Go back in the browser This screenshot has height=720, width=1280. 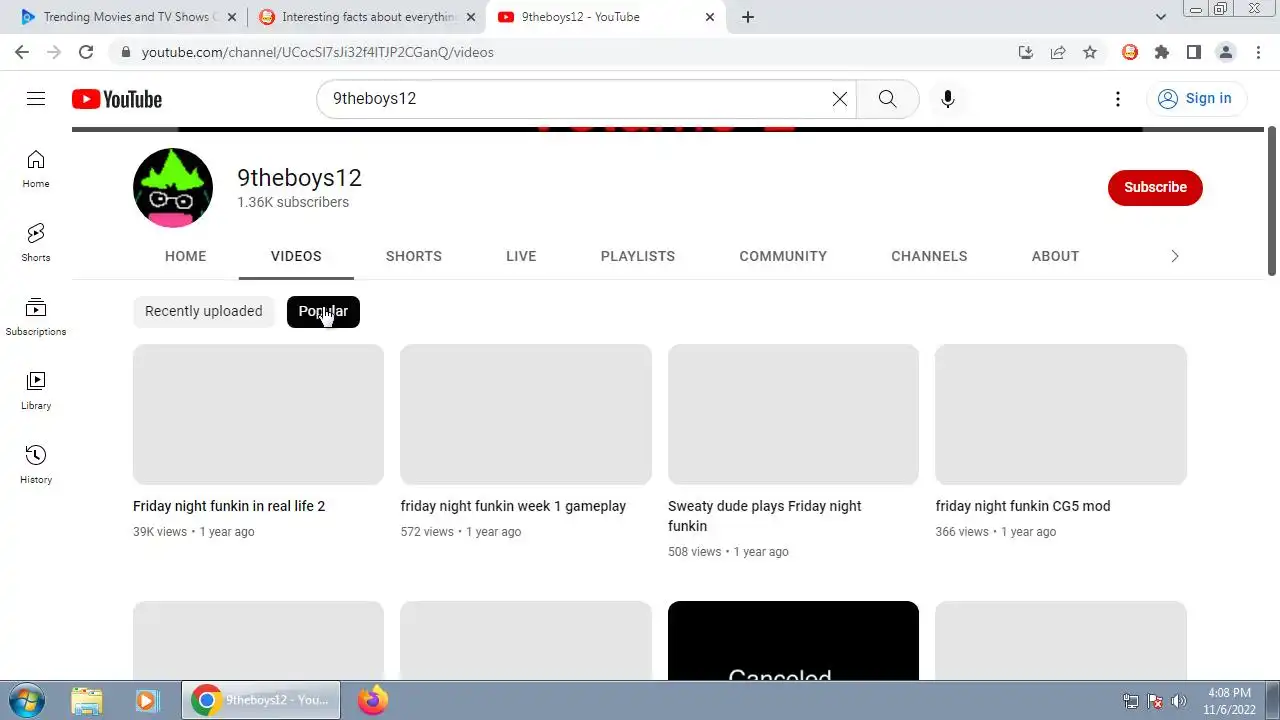coord(22,52)
